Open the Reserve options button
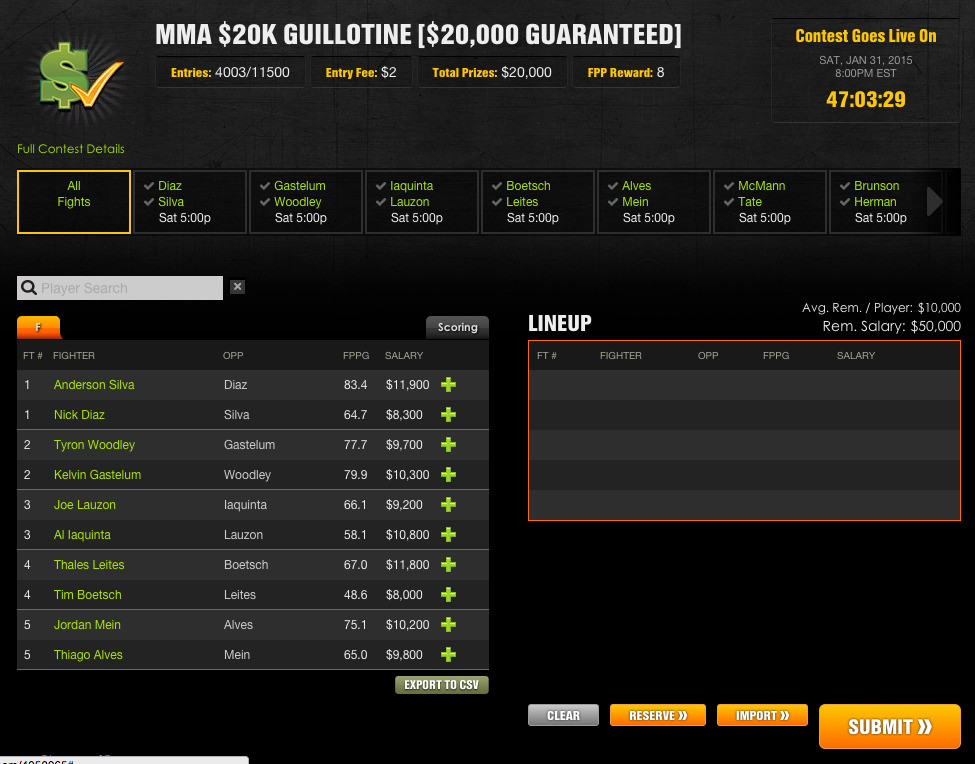The width and height of the screenshot is (975, 764). 657,715
